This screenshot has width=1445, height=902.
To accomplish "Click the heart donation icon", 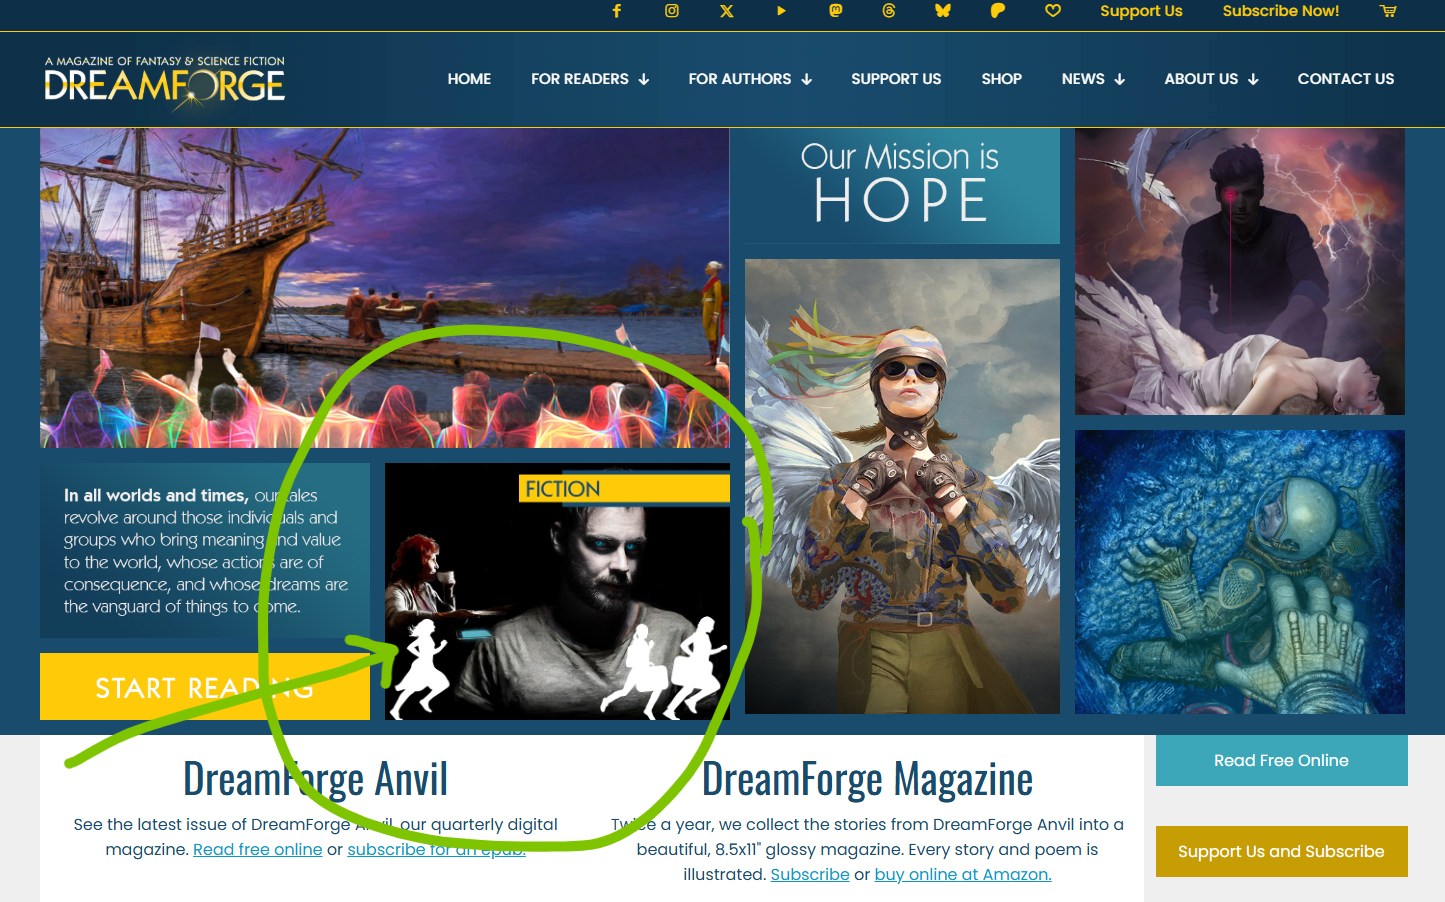I will click(1052, 12).
